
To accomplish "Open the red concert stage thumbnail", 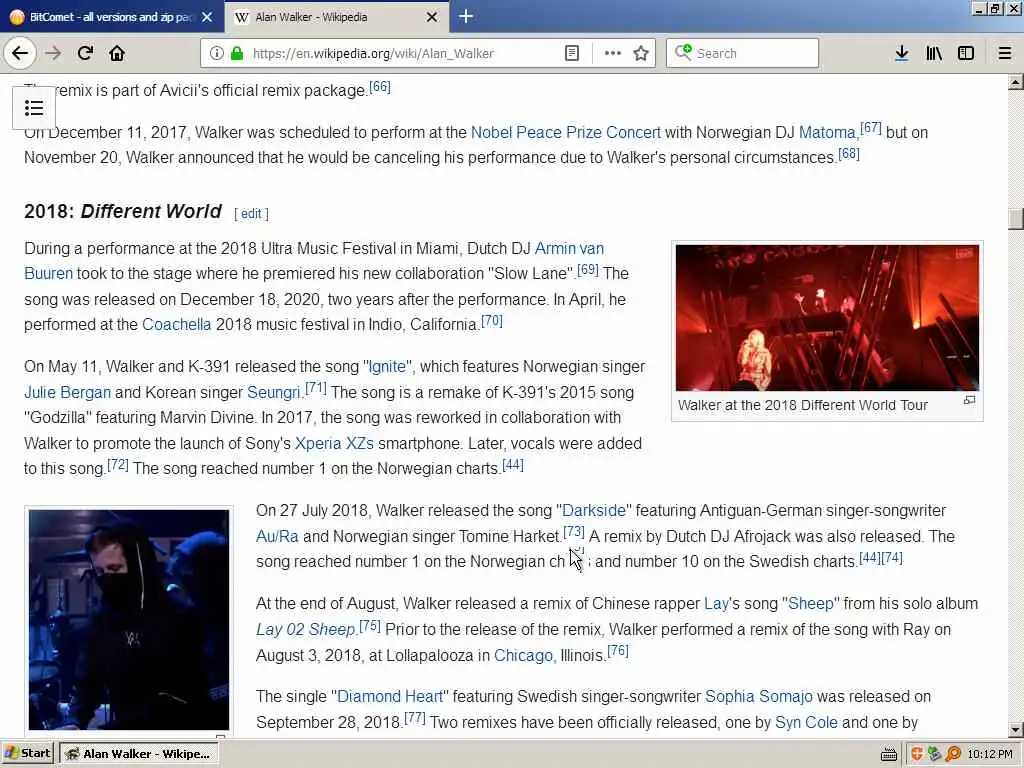I will click(827, 318).
